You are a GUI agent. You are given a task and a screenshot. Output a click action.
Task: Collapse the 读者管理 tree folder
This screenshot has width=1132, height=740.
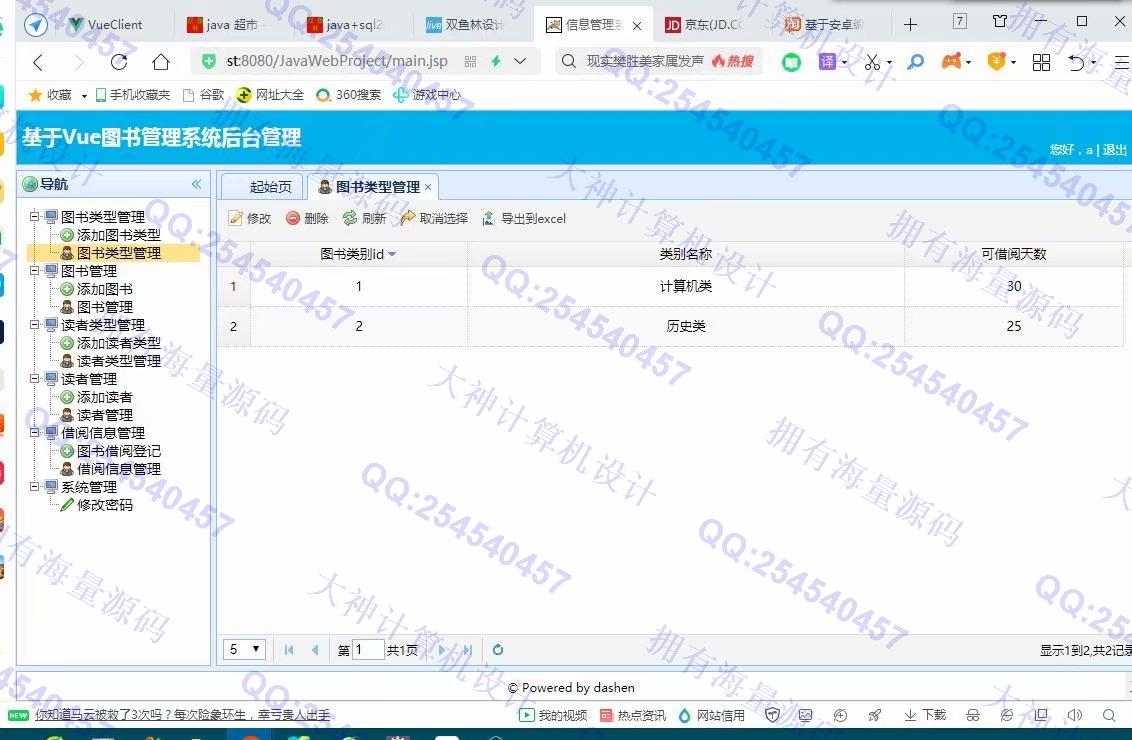(34, 378)
